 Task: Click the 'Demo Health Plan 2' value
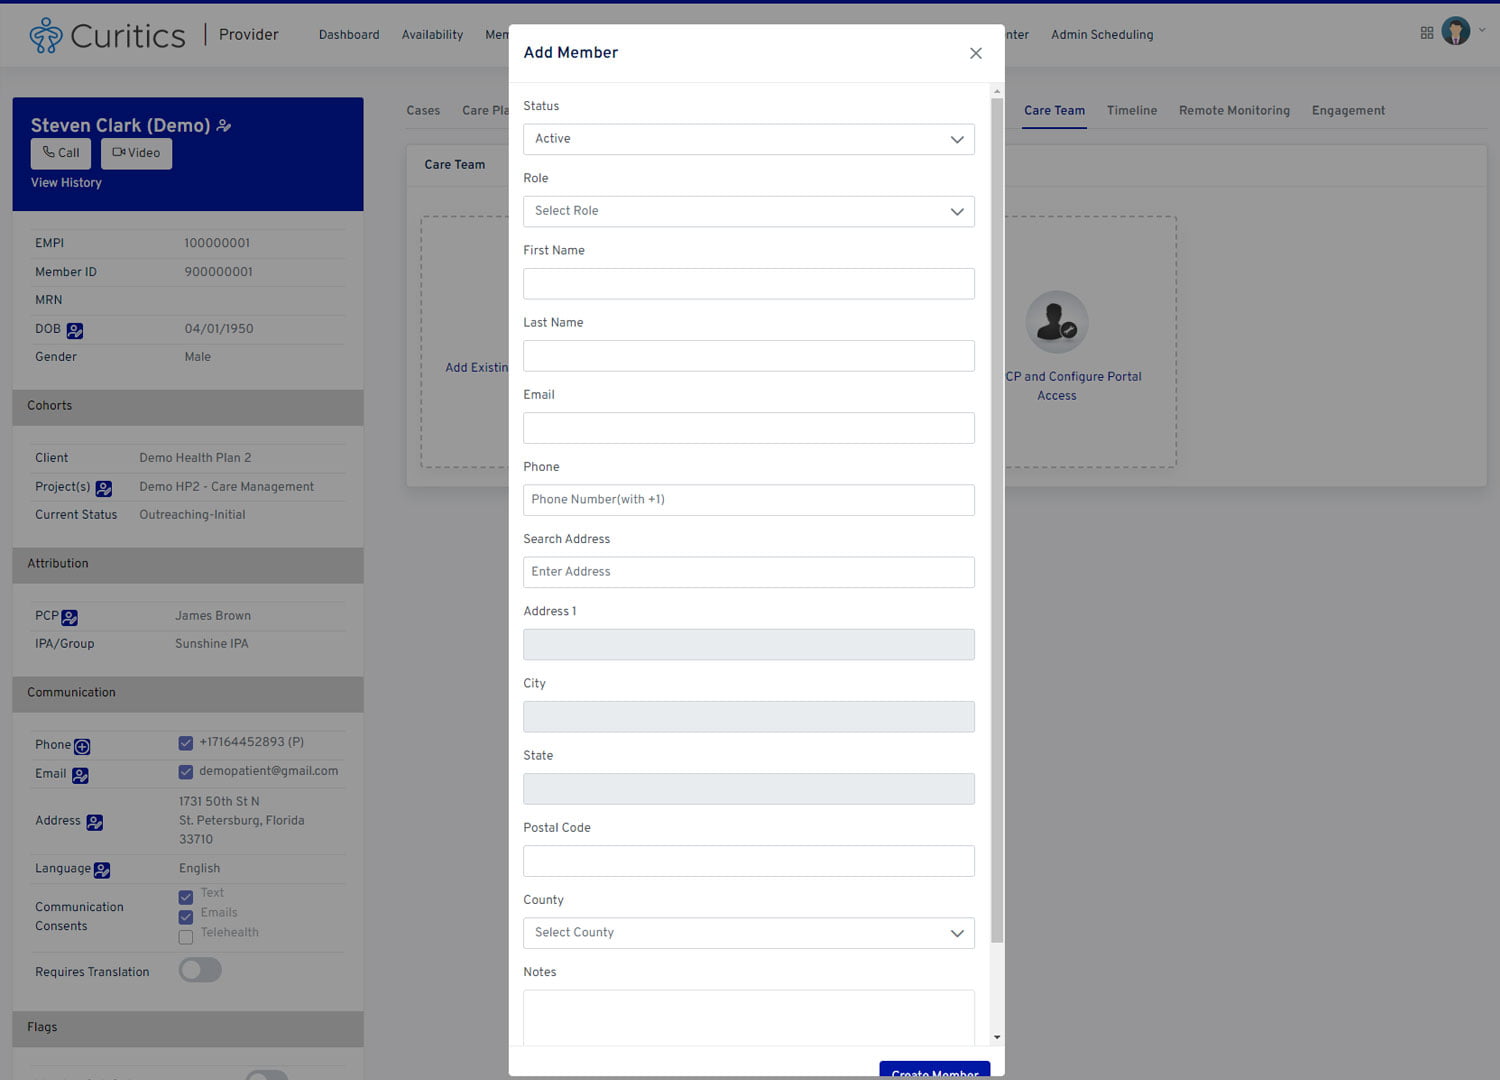(195, 458)
